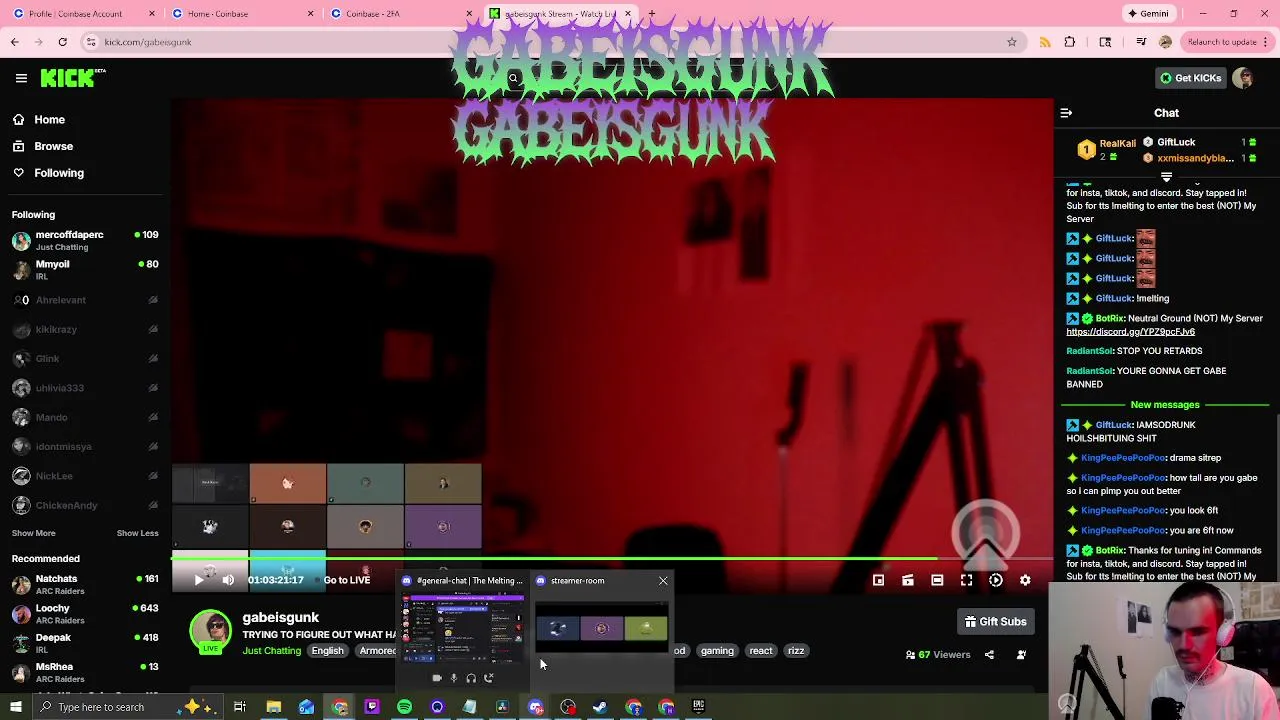Click Get KICKs button
This screenshot has height=720, width=1280.
click(1190, 78)
